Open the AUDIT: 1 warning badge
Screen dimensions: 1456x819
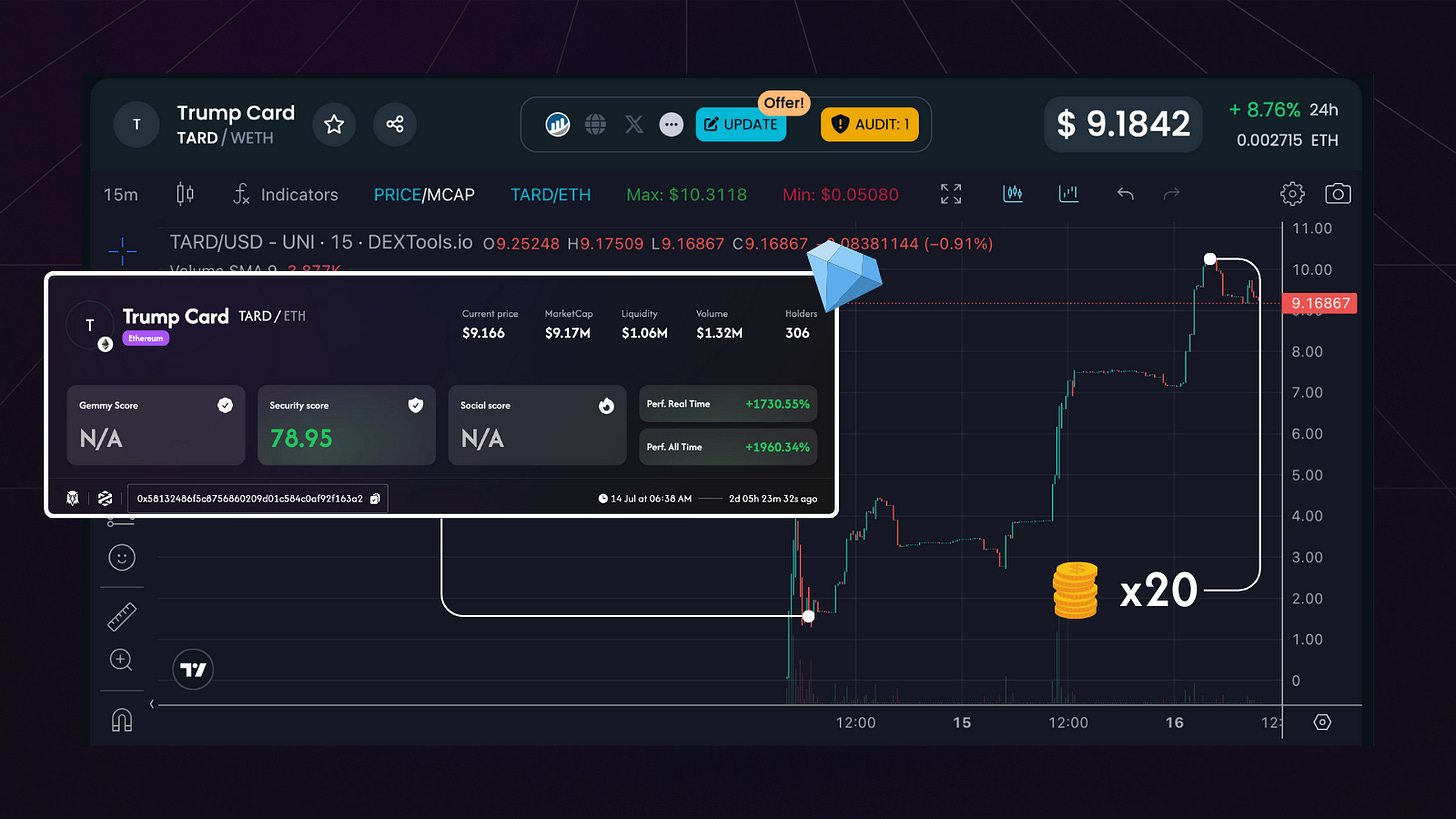click(870, 125)
